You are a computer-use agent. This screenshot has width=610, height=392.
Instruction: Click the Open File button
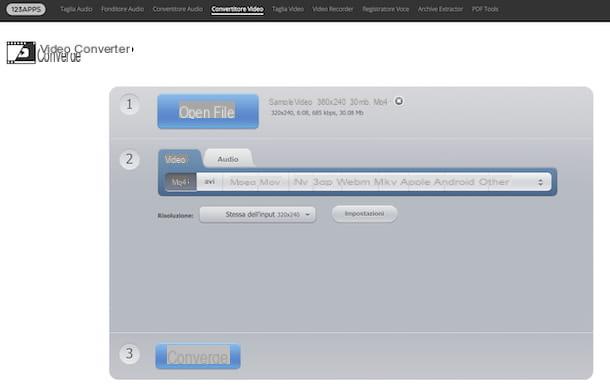[208, 112]
